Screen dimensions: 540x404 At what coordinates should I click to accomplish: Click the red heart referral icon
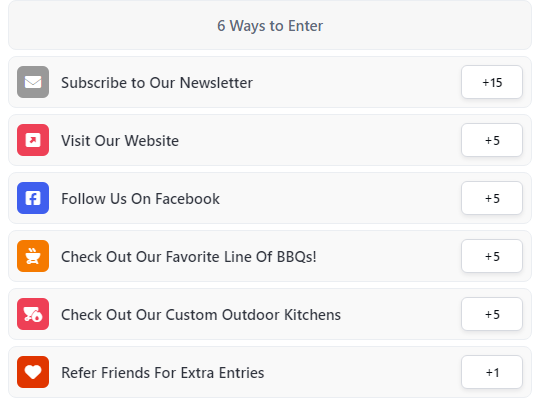(x=33, y=372)
